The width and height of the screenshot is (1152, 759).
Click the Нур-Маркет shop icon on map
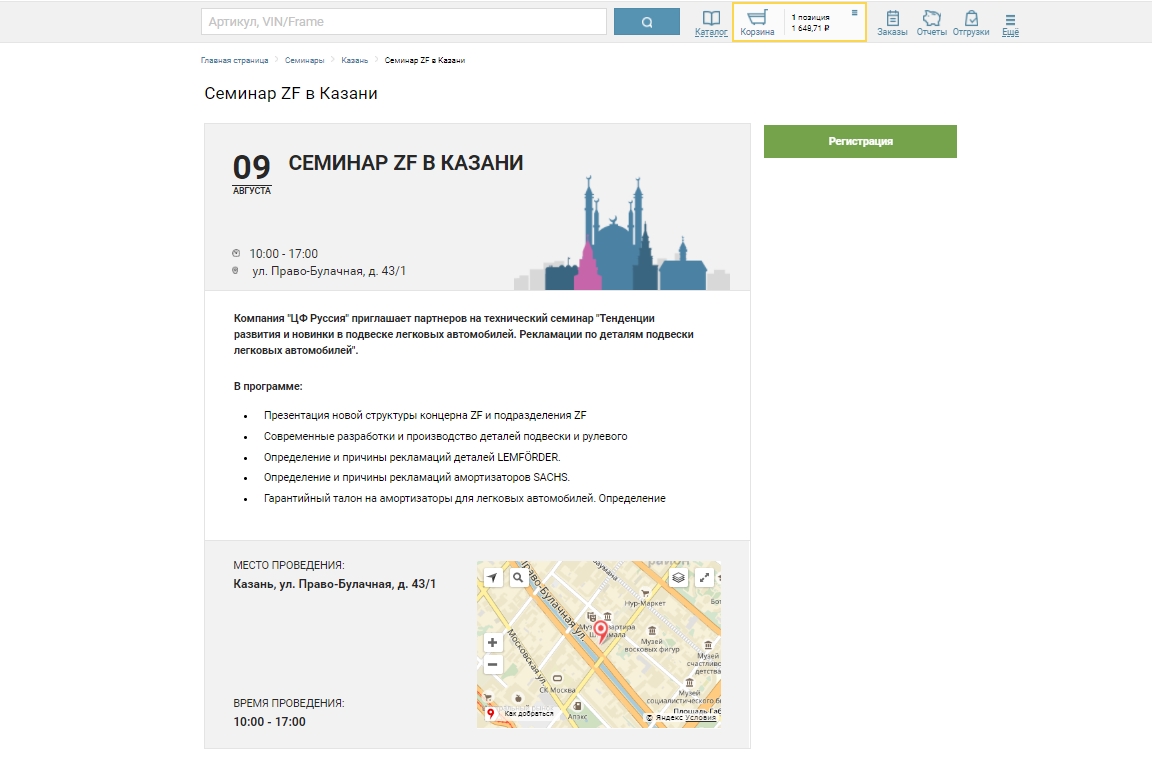point(645,594)
